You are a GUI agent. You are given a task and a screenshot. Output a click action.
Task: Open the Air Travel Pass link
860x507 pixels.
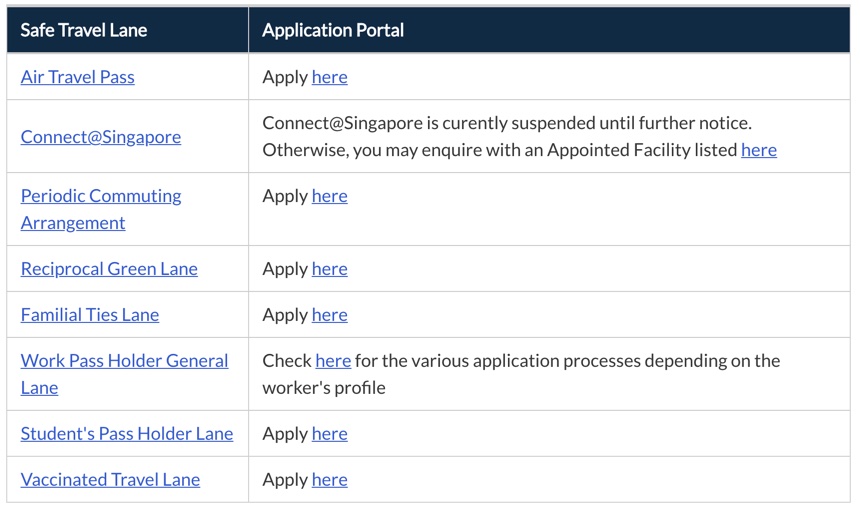[x=77, y=77]
